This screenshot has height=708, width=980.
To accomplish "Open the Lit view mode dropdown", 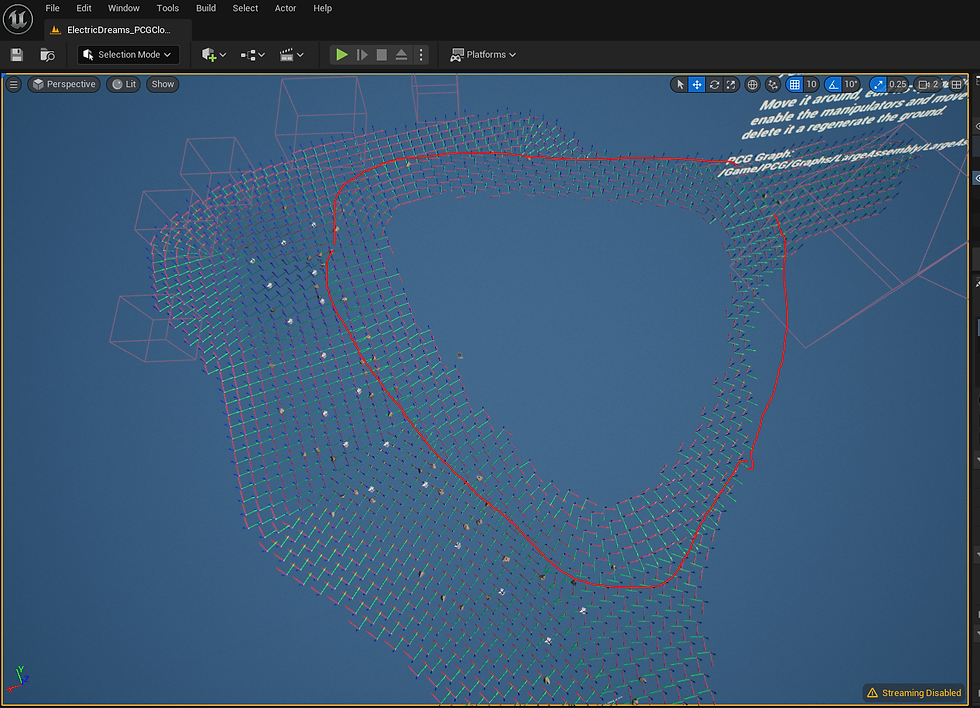I will [124, 84].
